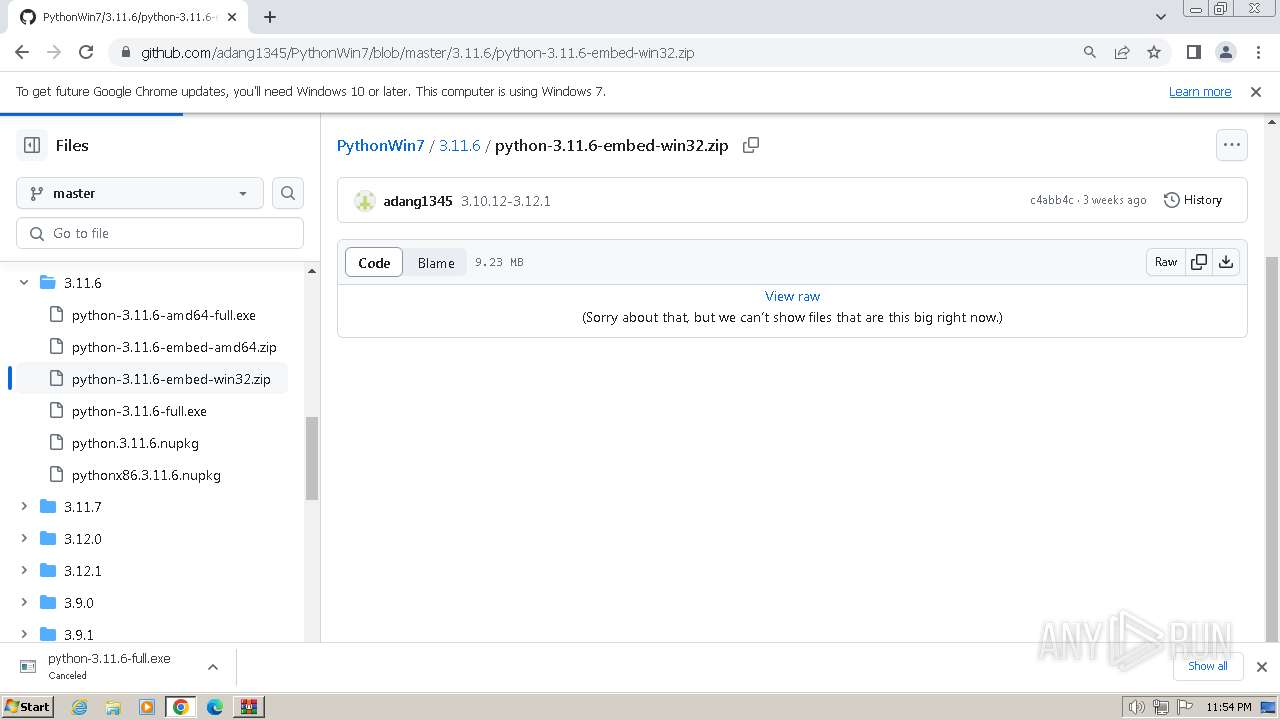Image resolution: width=1280 pixels, height=720 pixels.
Task: Open adang1345 user profile link
Action: click(418, 201)
